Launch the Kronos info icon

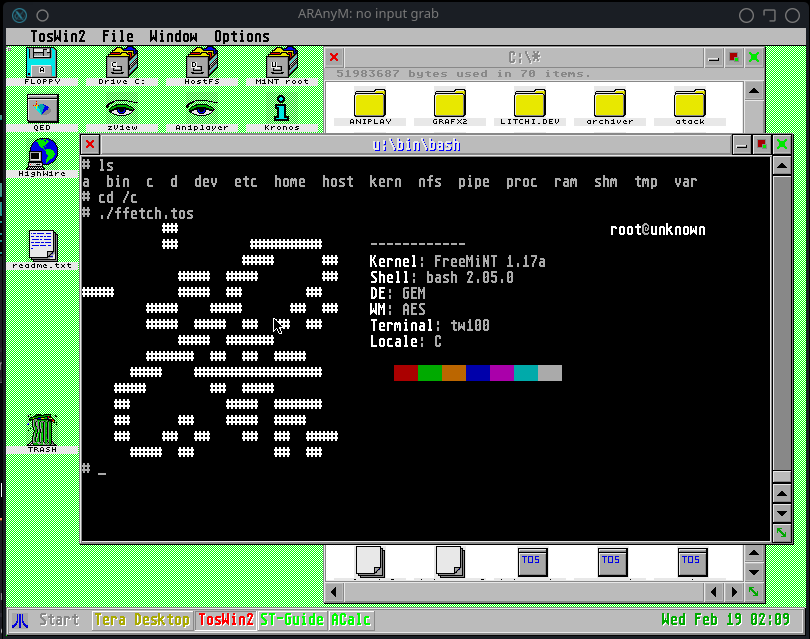pyautogui.click(x=282, y=112)
